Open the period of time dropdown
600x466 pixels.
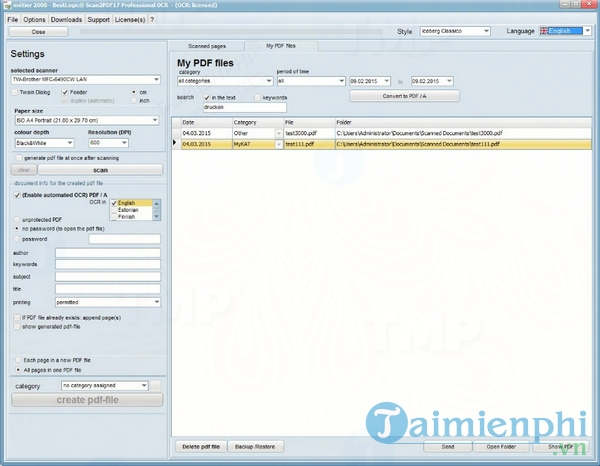pyautogui.click(x=311, y=81)
